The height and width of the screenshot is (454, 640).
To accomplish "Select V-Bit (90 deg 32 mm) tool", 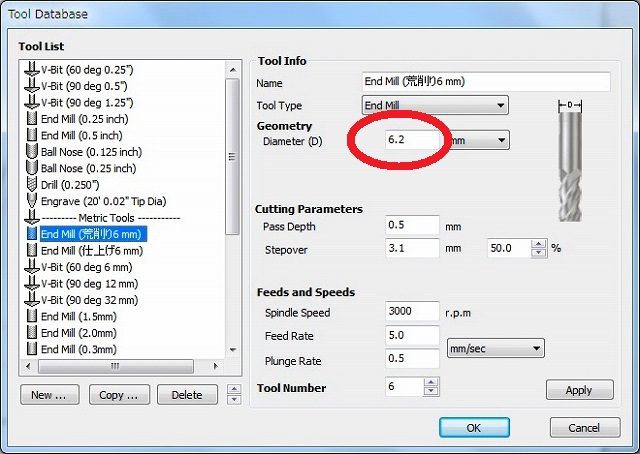I will coord(90,300).
